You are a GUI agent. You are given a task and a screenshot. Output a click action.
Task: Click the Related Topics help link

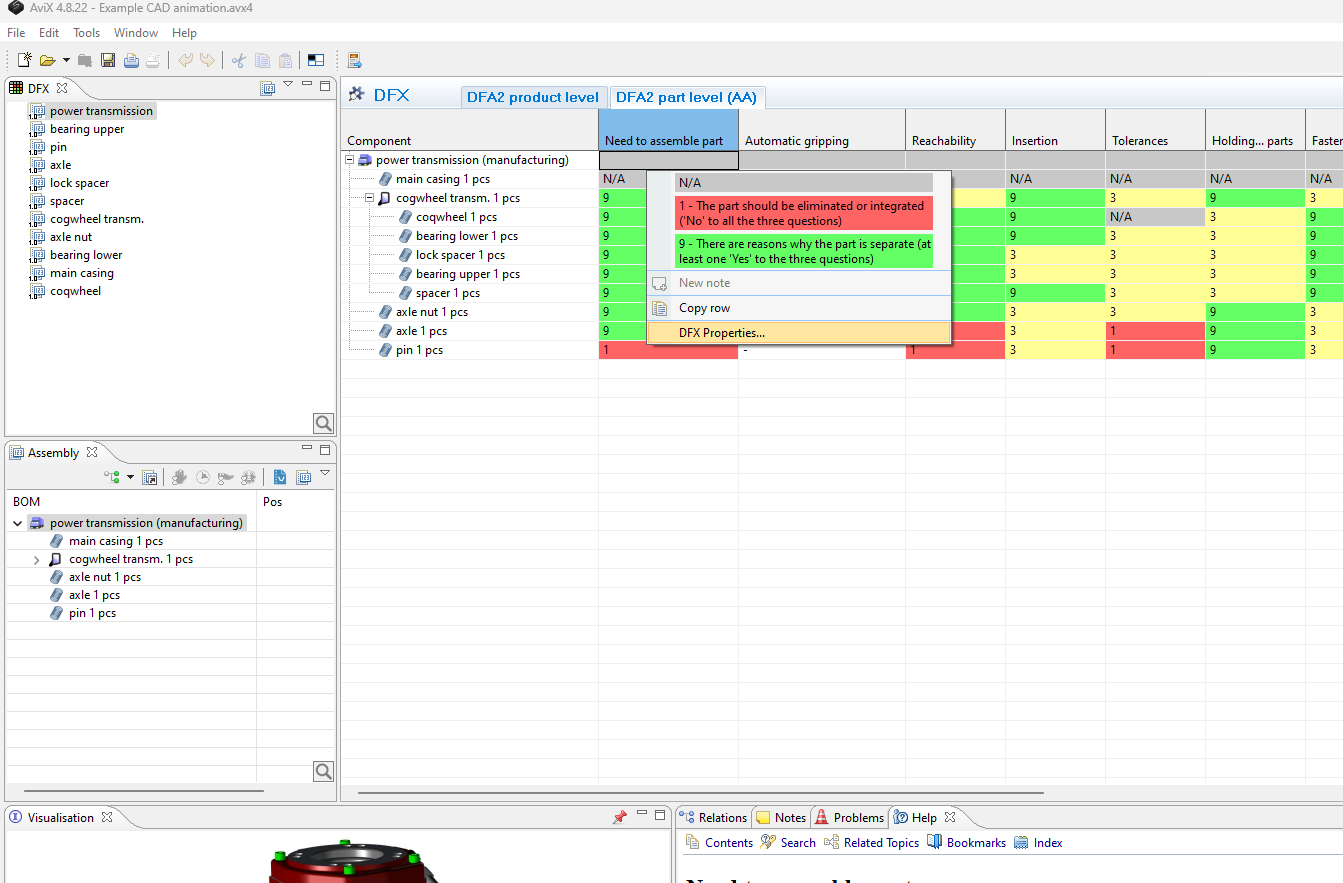pos(880,843)
